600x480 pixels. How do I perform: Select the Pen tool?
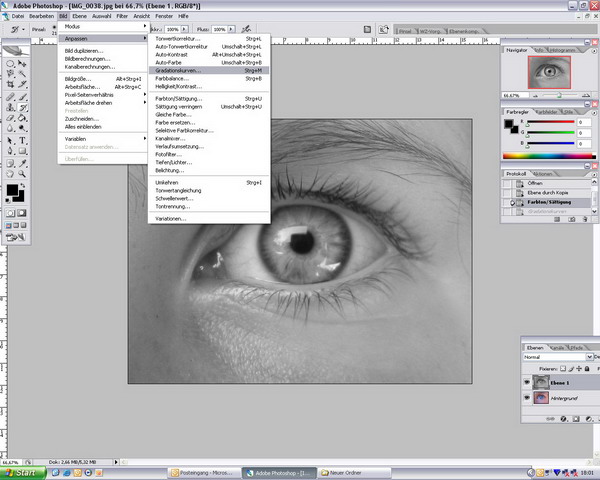[x=10, y=151]
